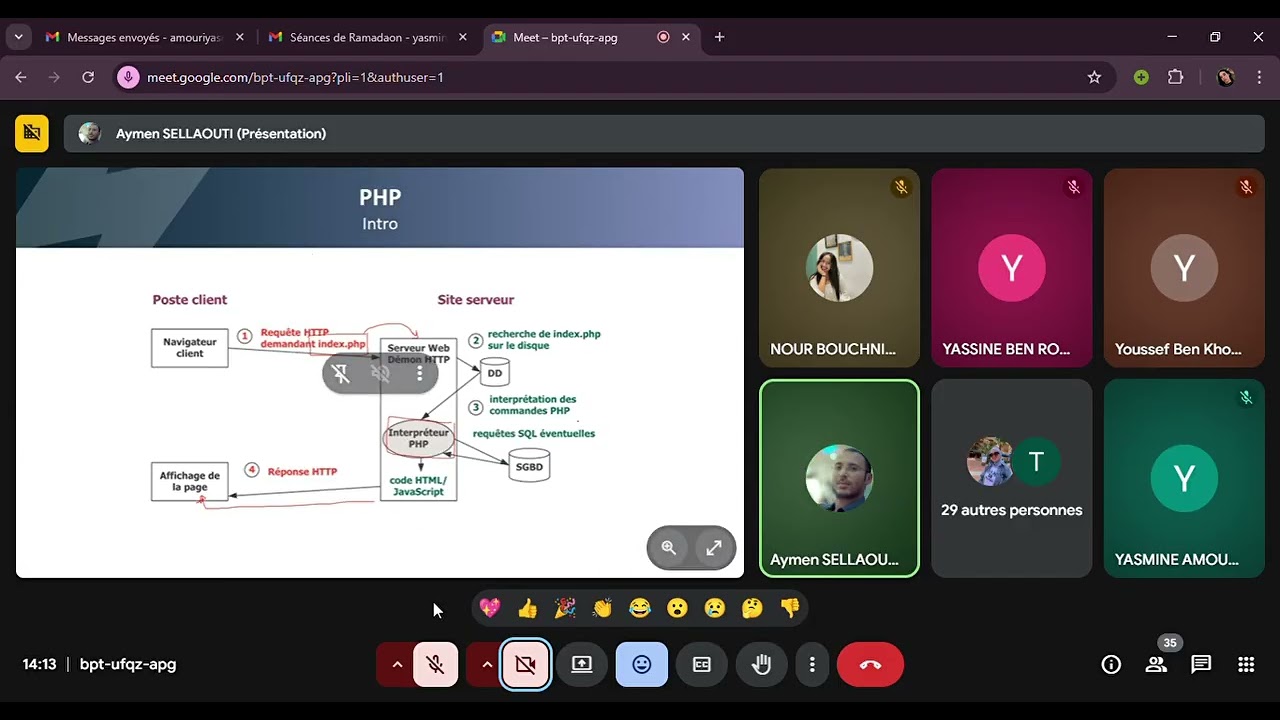This screenshot has width=1280, height=720.
Task: Turn on closed captions
Action: point(702,664)
